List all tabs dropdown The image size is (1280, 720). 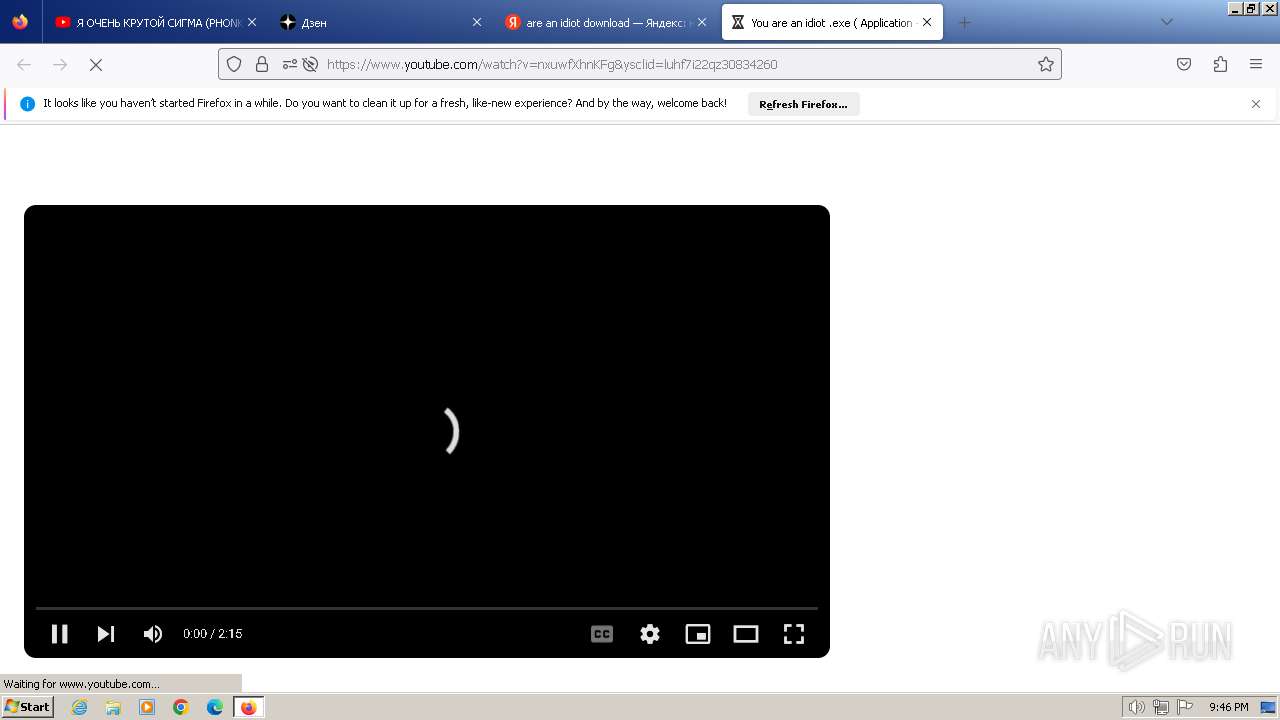coord(1166,22)
